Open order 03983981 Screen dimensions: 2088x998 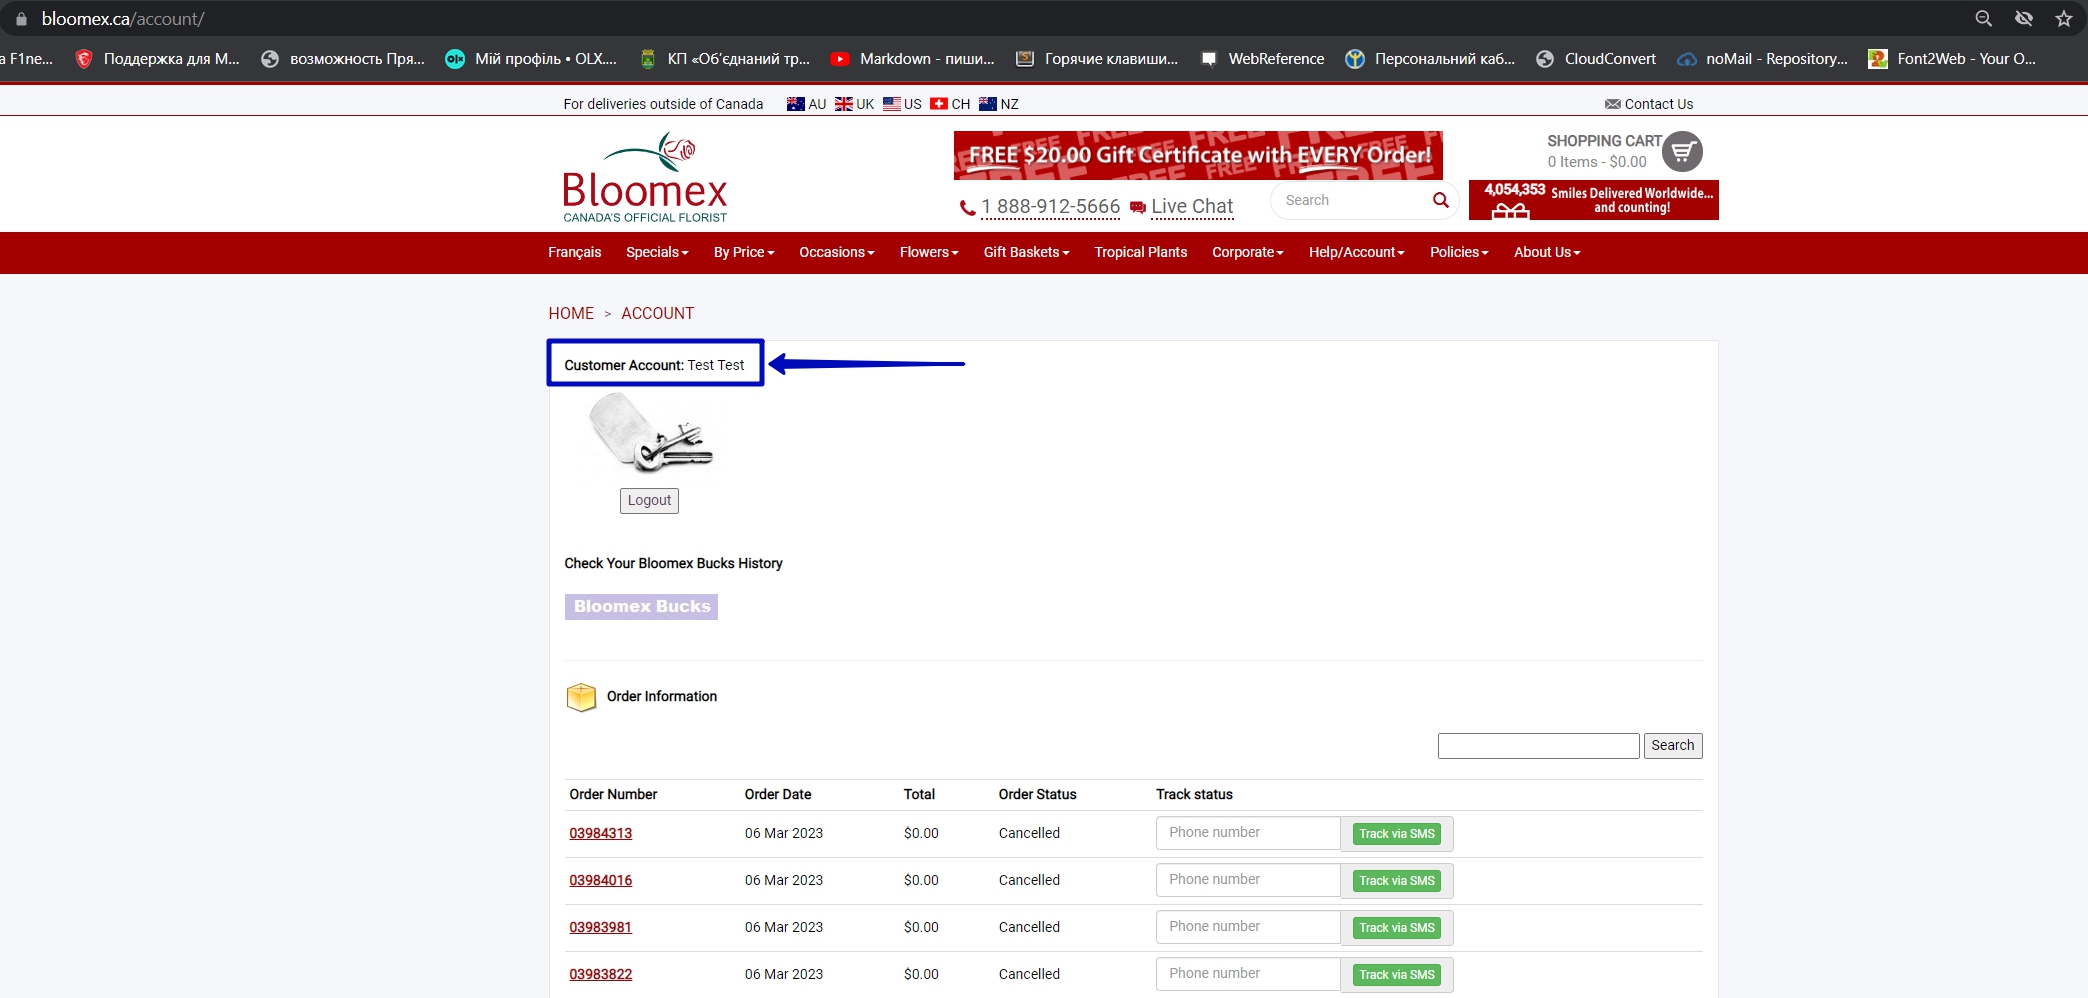click(601, 928)
